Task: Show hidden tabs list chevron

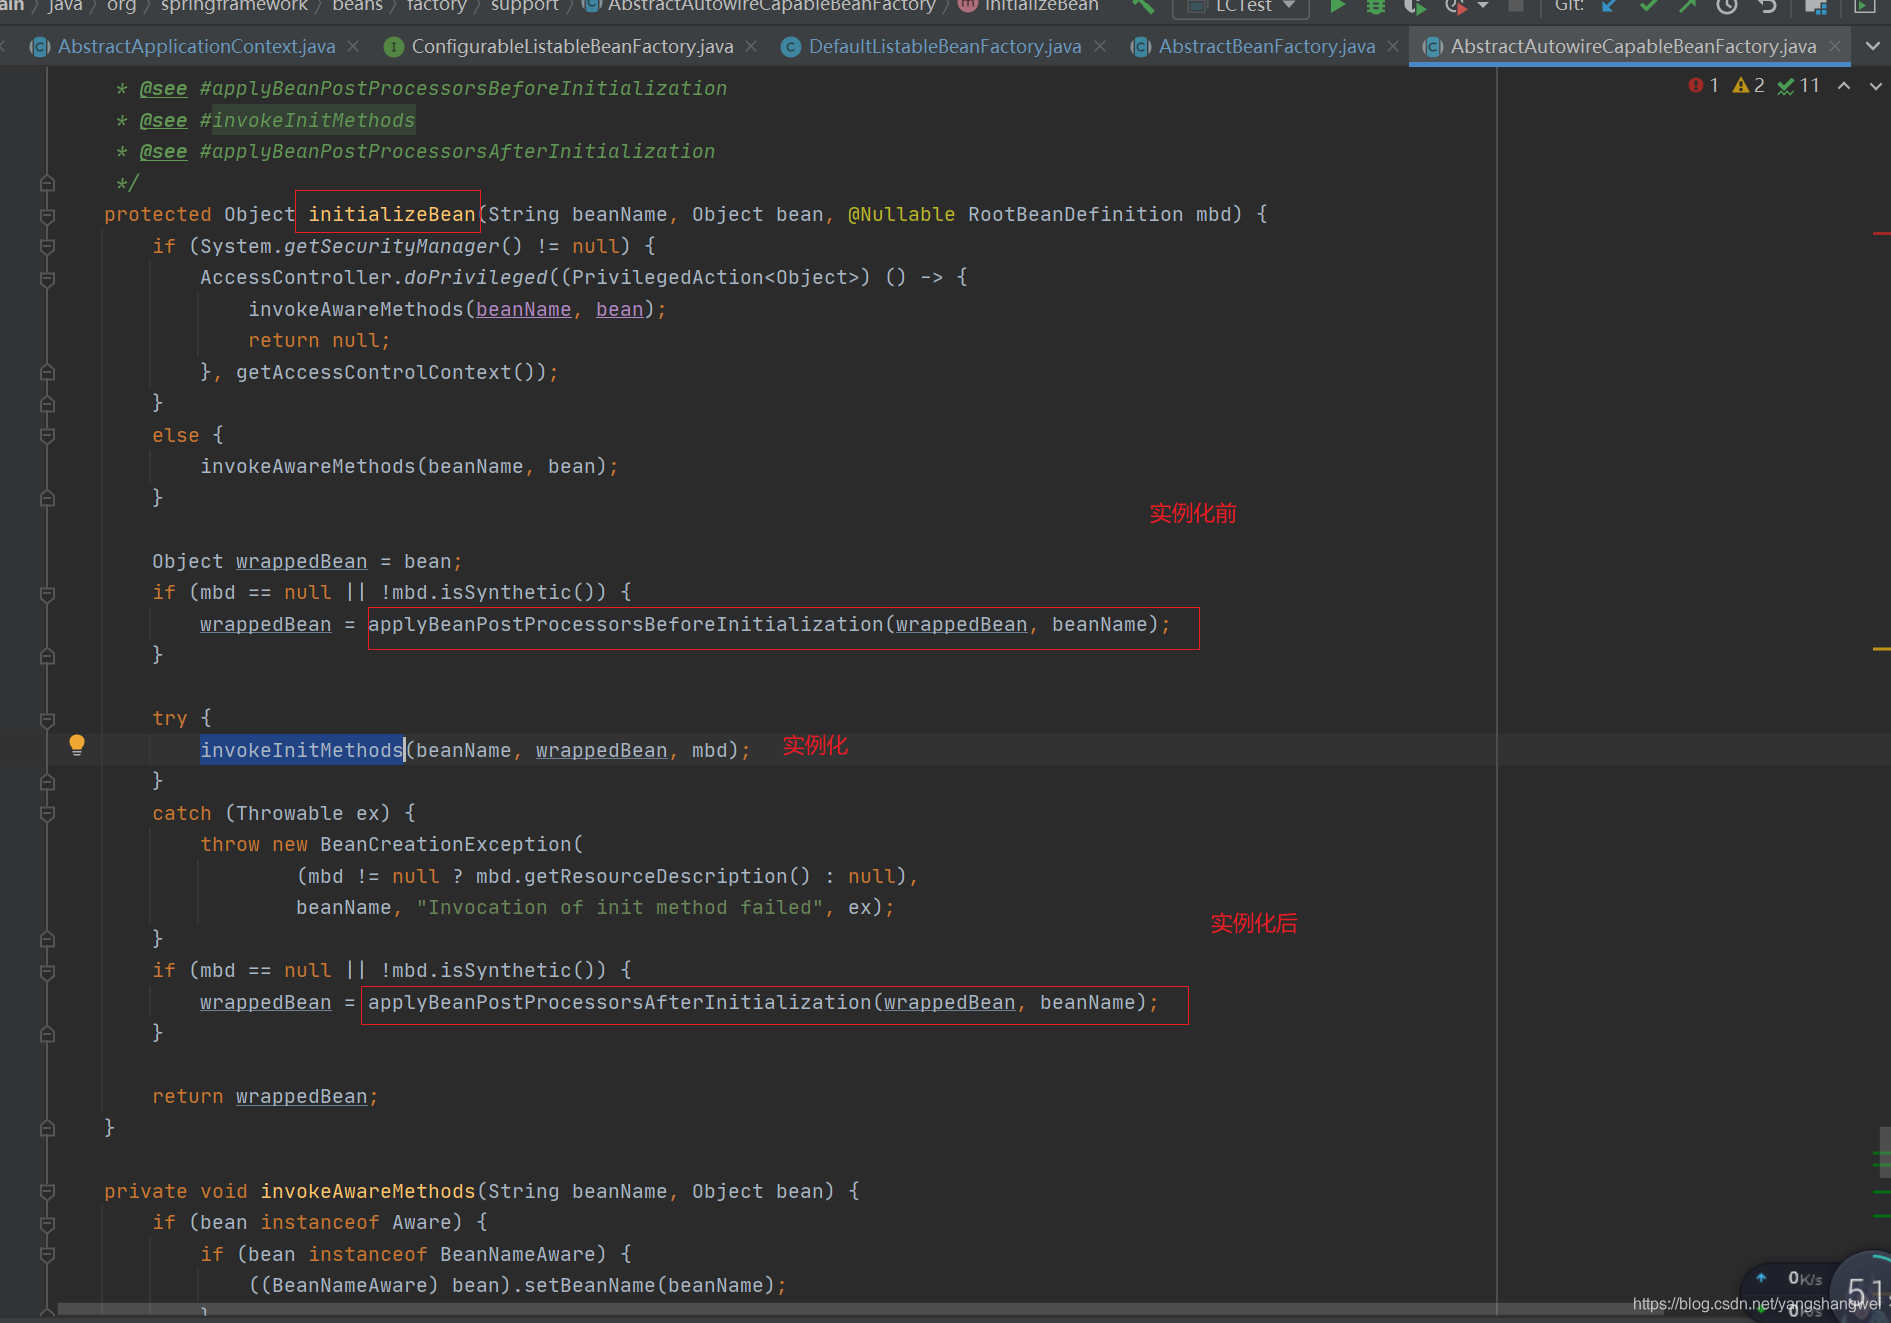Action: (1873, 46)
